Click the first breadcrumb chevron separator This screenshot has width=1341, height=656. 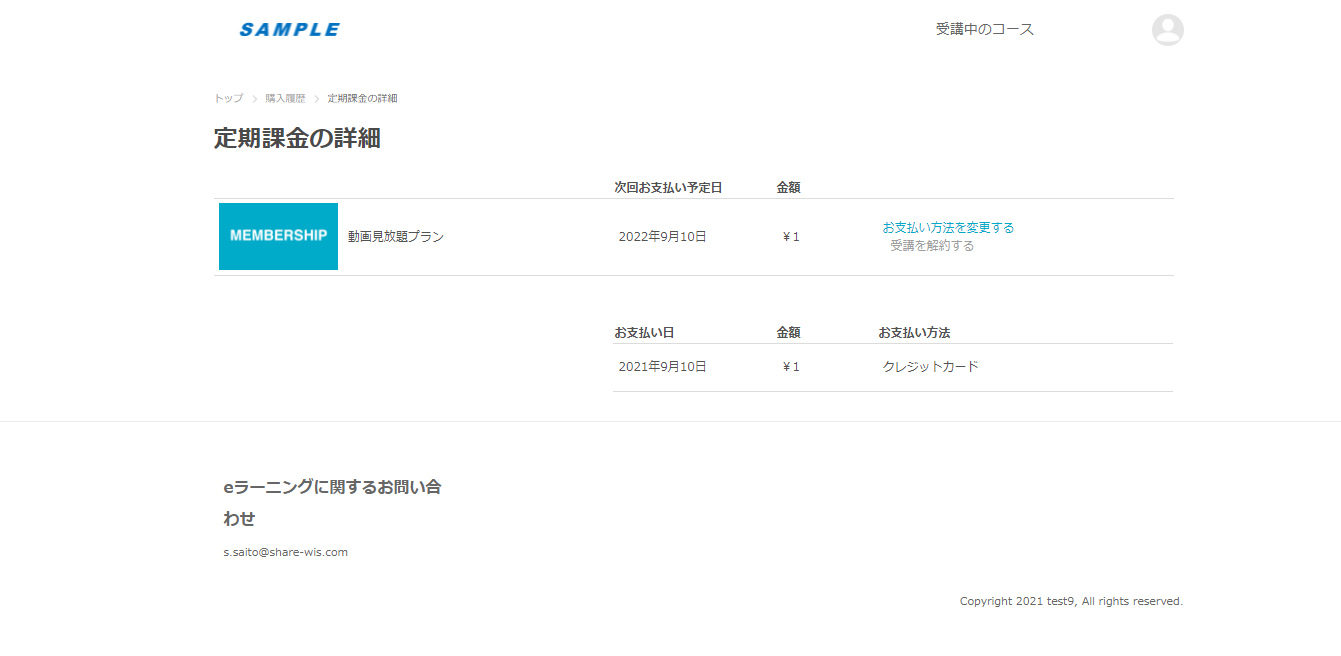pyautogui.click(x=255, y=99)
